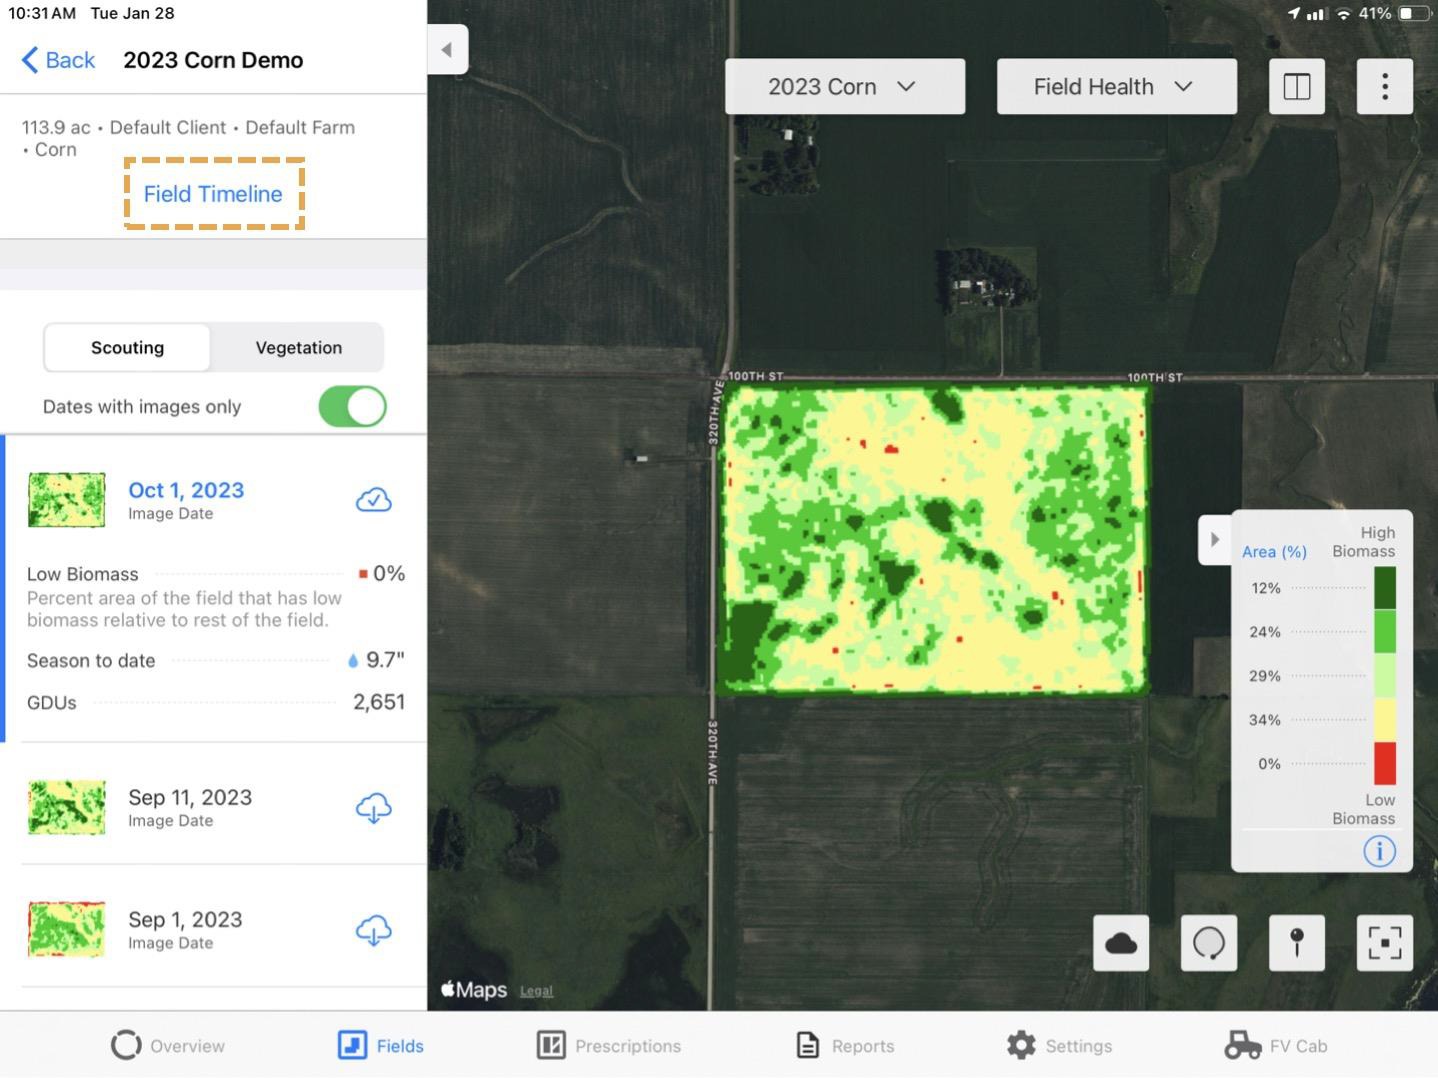Switch to Scouting segment
1438x1078 pixels.
(x=127, y=348)
